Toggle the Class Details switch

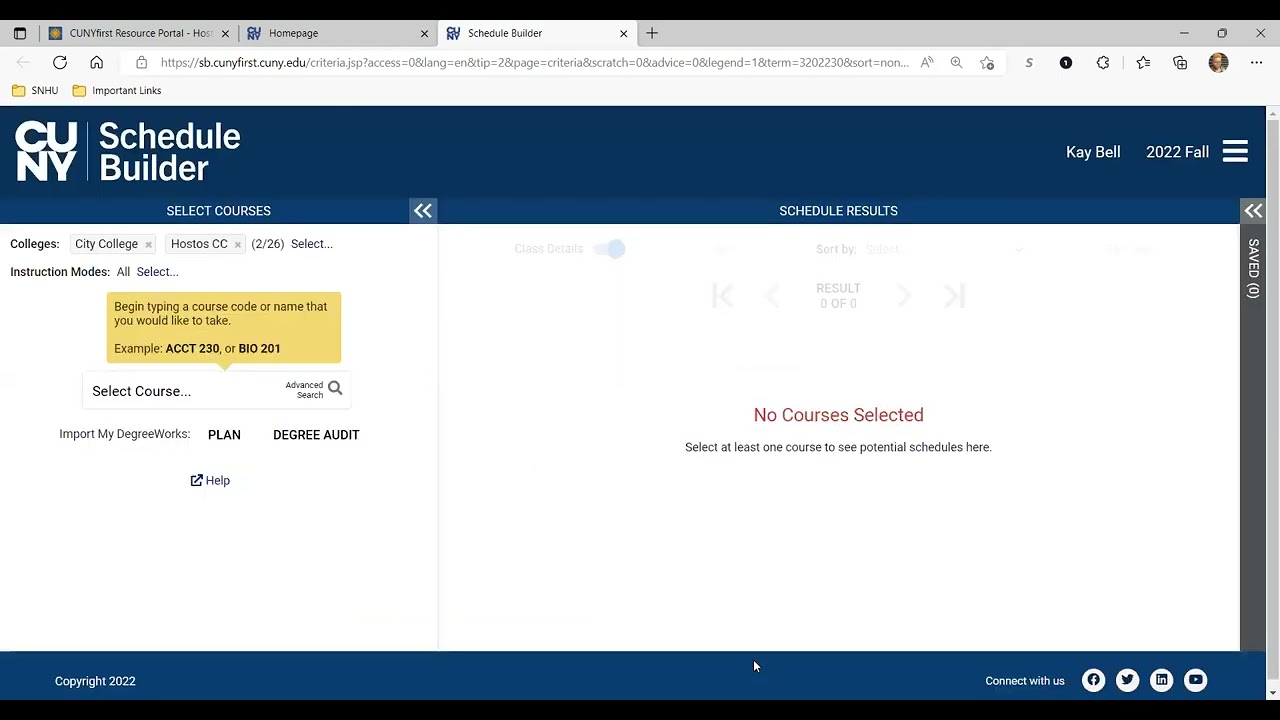(x=609, y=249)
